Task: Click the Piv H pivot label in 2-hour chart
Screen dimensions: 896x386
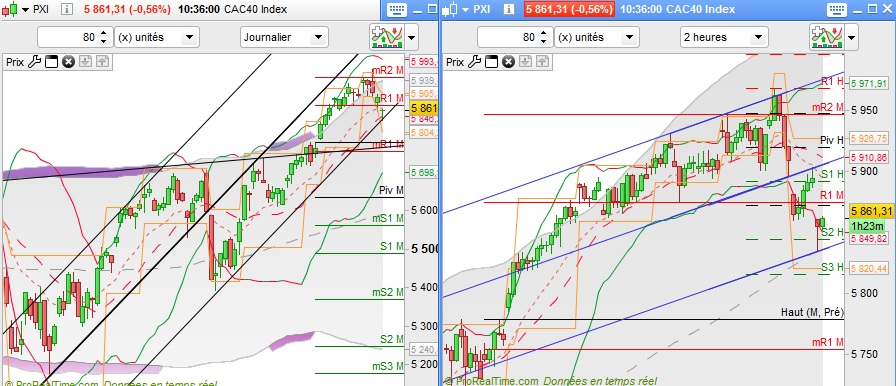Action: [832, 140]
